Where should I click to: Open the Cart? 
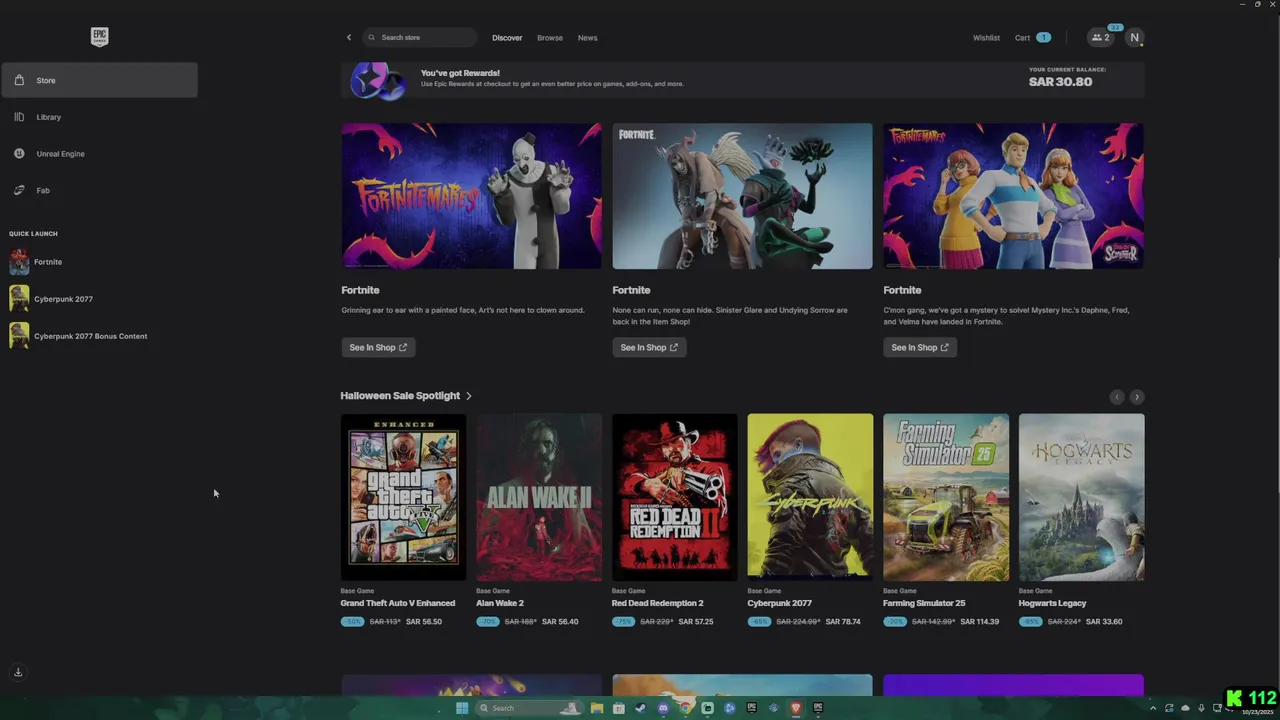1032,38
